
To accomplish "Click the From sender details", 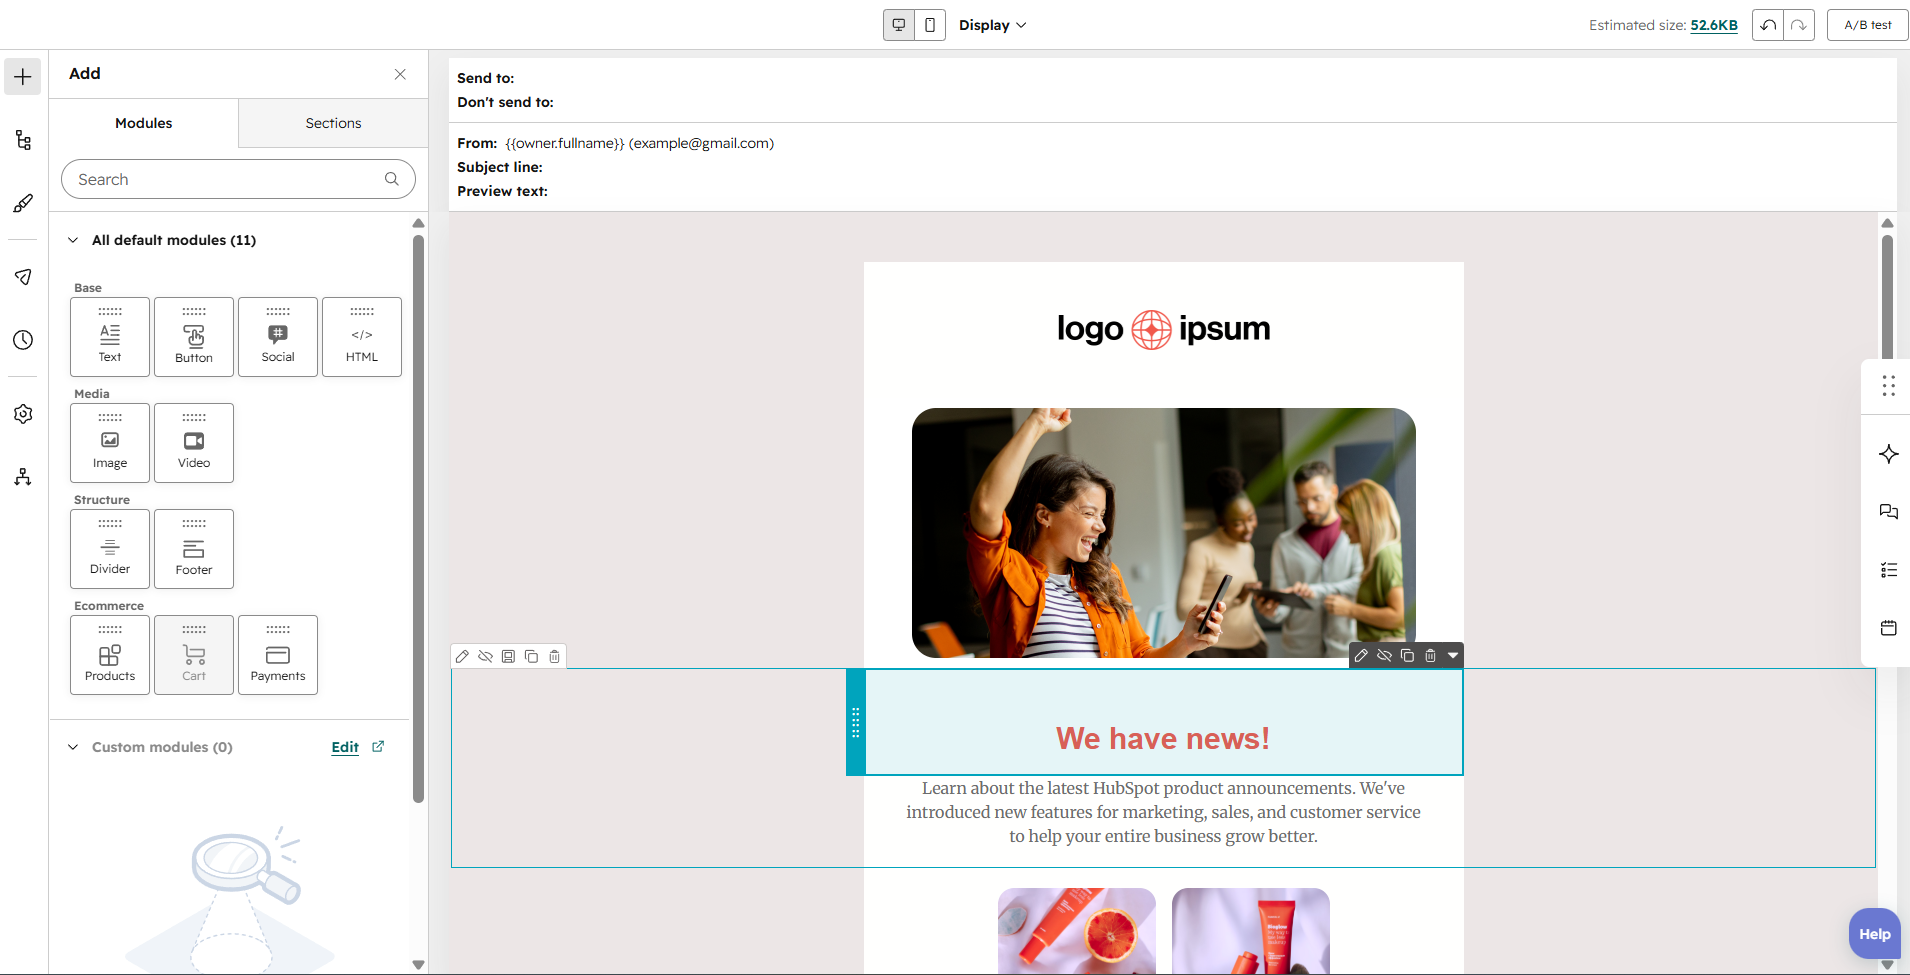I will (640, 143).
